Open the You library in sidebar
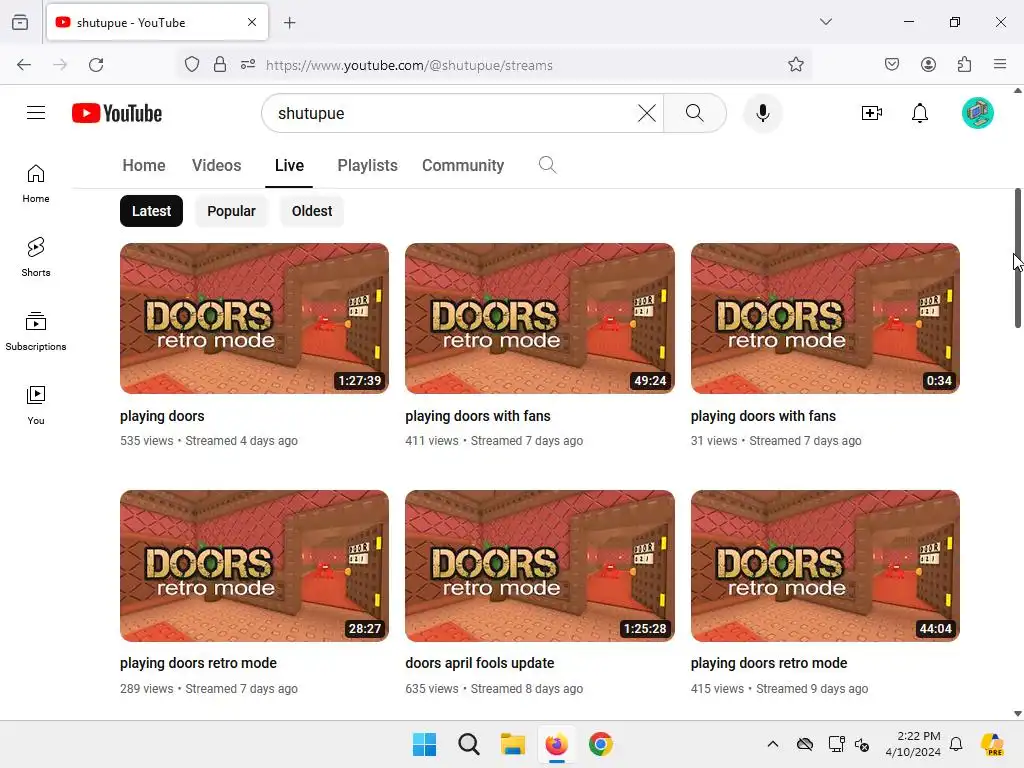The height and width of the screenshot is (768, 1024). click(x=36, y=406)
